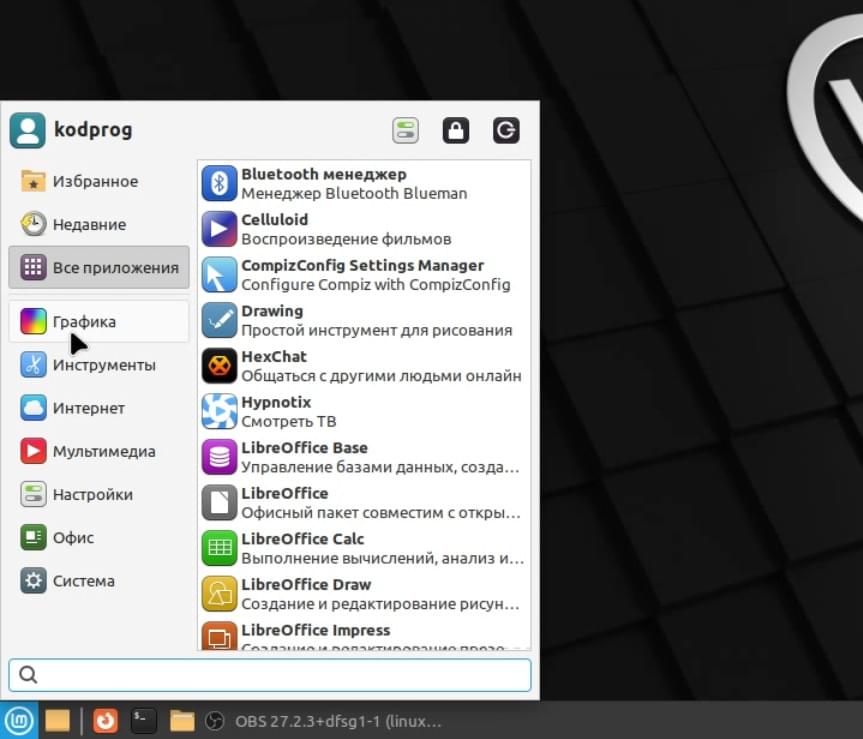Switch to the OBS 27.2.3 window in the taskbar
Image resolution: width=863 pixels, height=739 pixels.
coord(324,721)
